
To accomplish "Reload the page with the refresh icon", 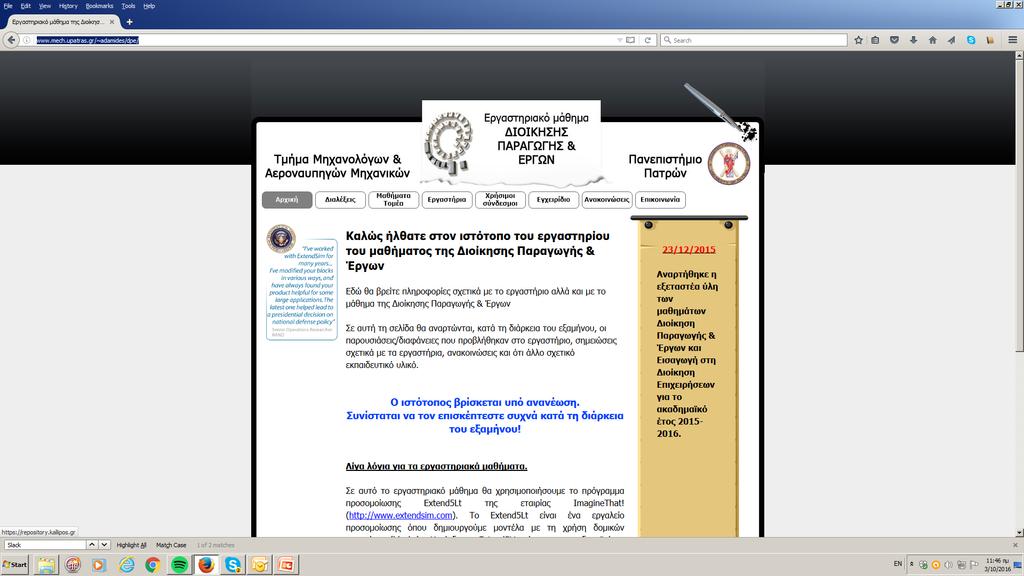I will pos(647,40).
